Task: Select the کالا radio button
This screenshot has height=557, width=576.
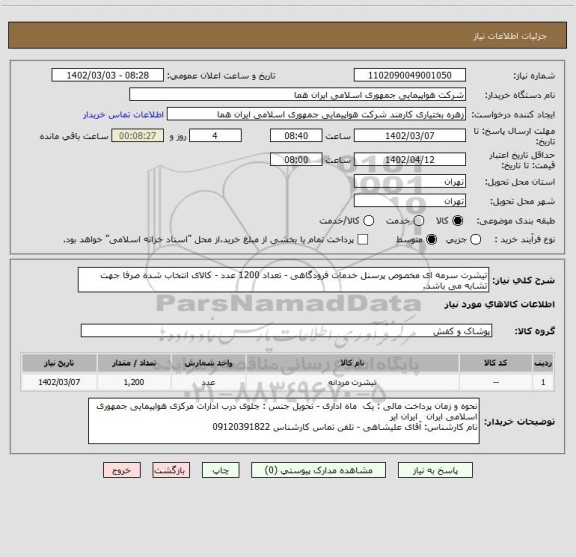Action: tap(458, 220)
